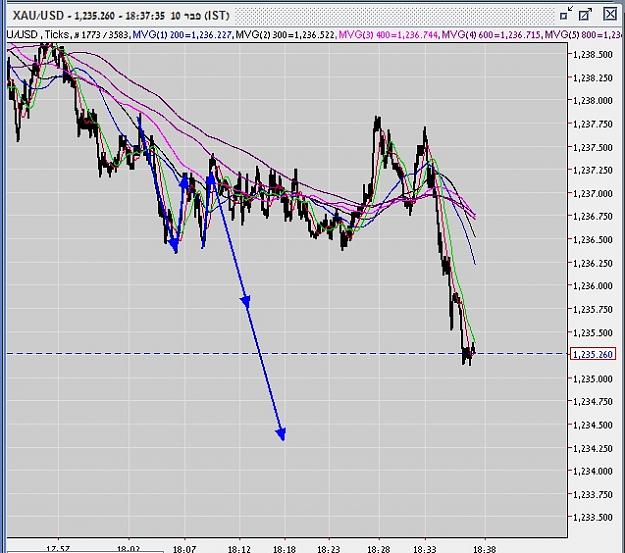Screen dimensions: 625x553
Task: Click the 1,237.250 price axis label
Action: (x=593, y=170)
